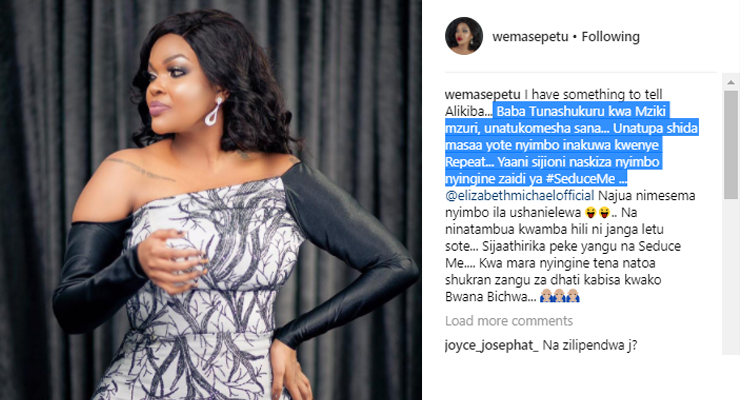
Task: Open wemasepetu username in the post header
Action: coord(530,37)
